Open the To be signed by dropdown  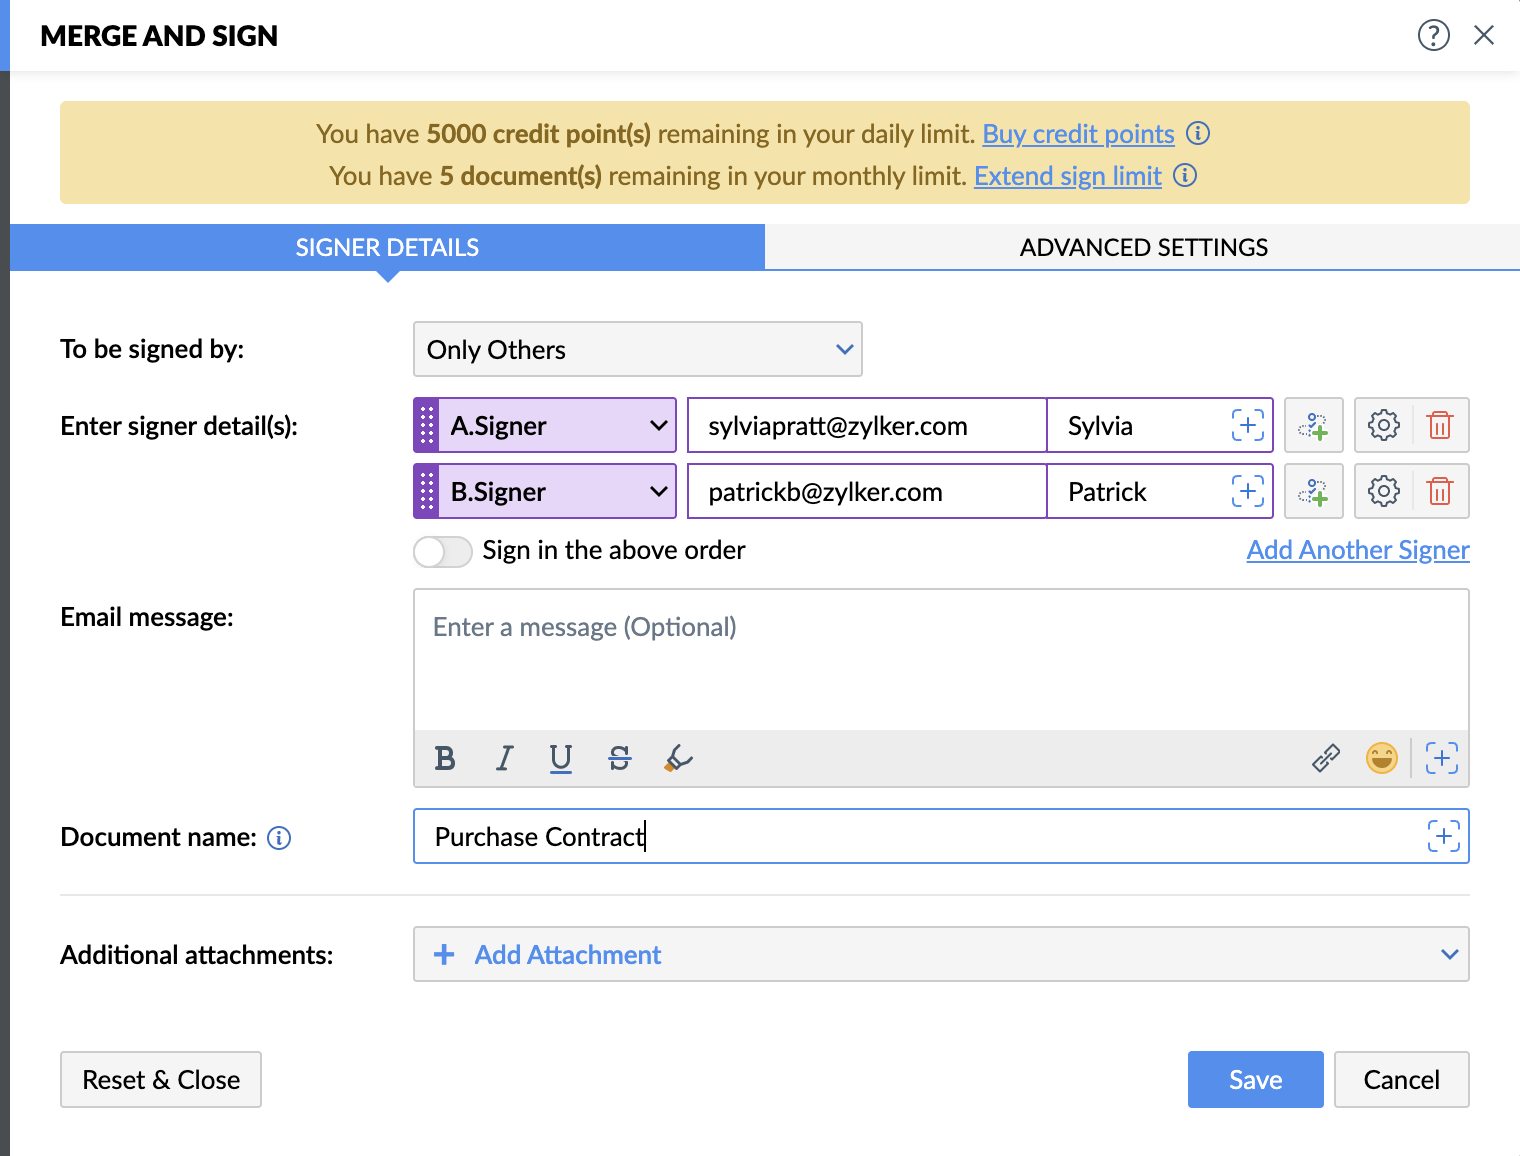click(x=637, y=349)
